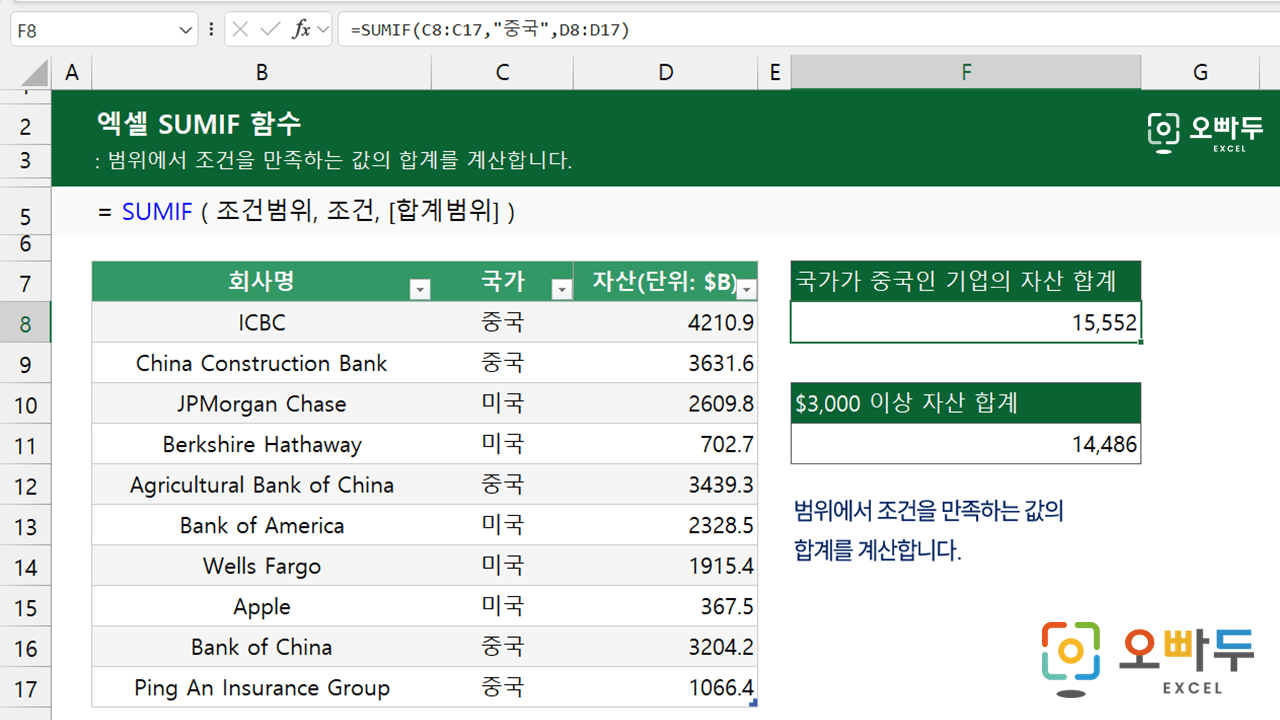Select the JPMorgan Chase cell
The image size is (1280, 720).
click(x=261, y=404)
